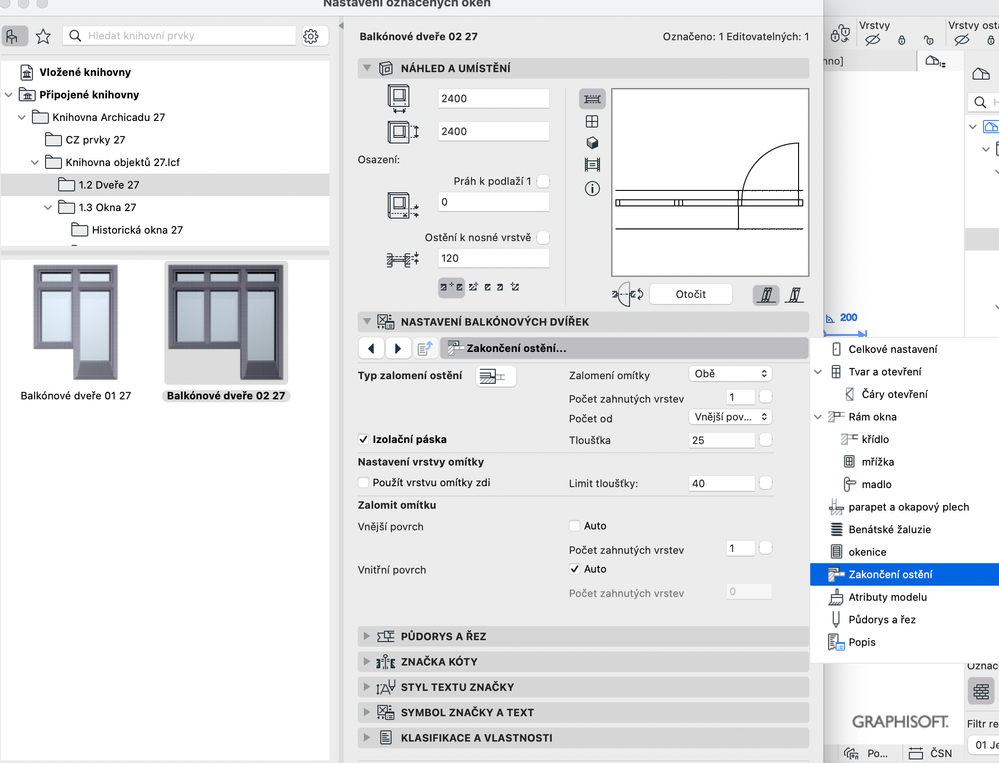999x763 pixels.
Task: Choose the highlighted opening orientation icon
Action: tap(766, 294)
